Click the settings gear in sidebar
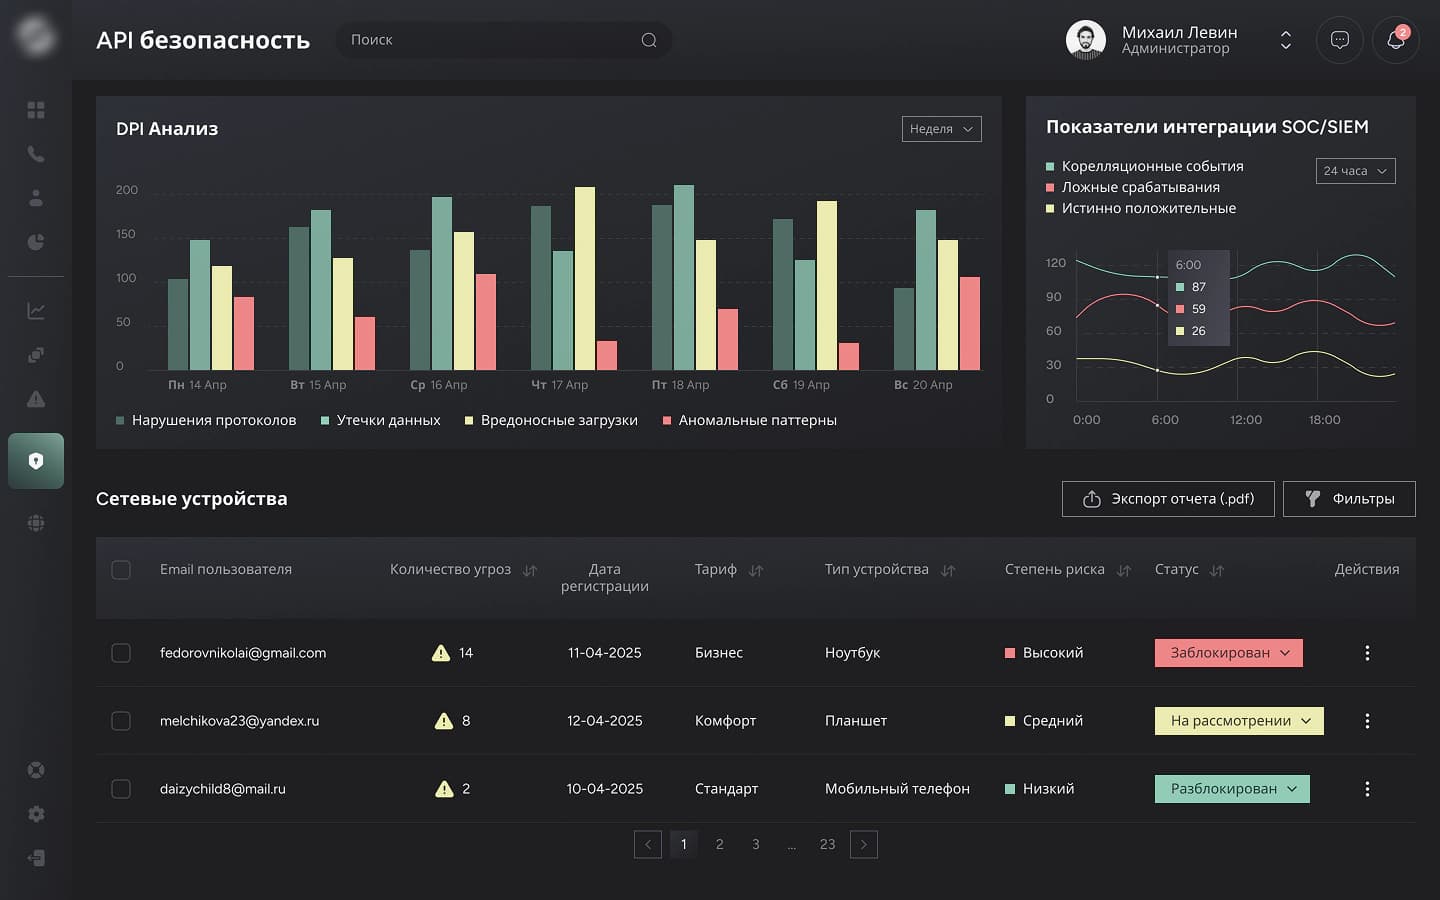The width and height of the screenshot is (1440, 900). click(36, 814)
